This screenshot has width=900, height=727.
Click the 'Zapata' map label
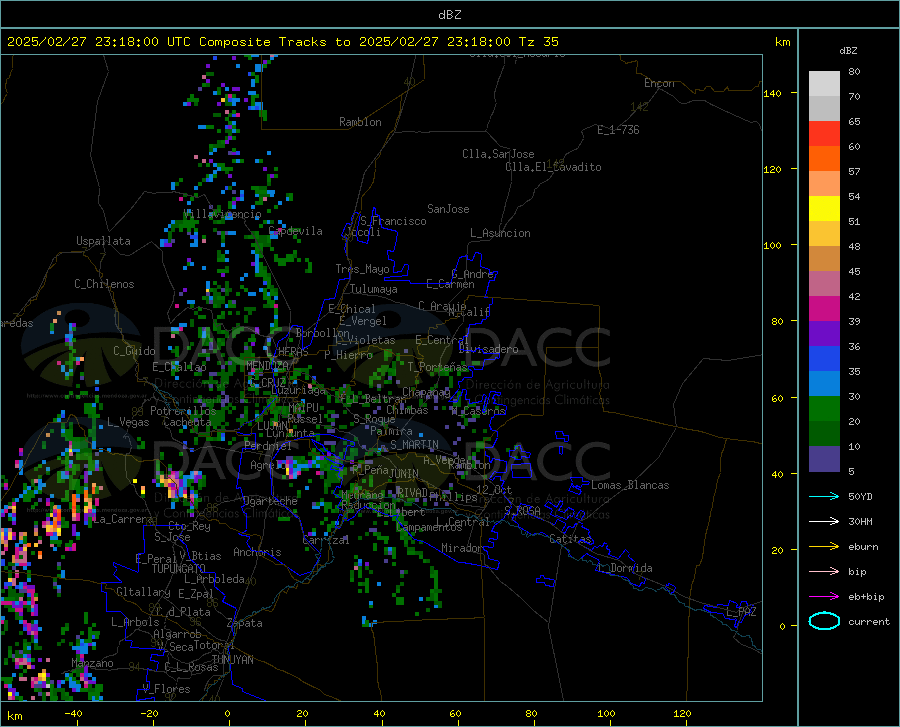[245, 623]
